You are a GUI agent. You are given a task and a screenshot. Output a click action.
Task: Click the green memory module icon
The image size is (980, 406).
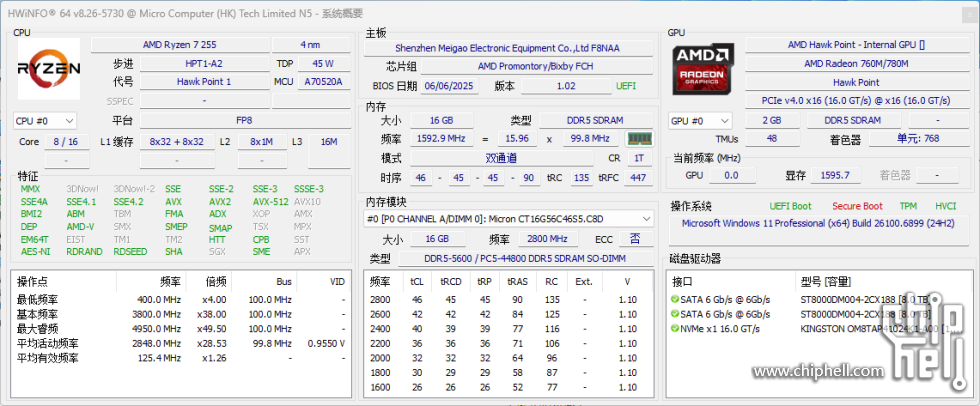click(638, 139)
